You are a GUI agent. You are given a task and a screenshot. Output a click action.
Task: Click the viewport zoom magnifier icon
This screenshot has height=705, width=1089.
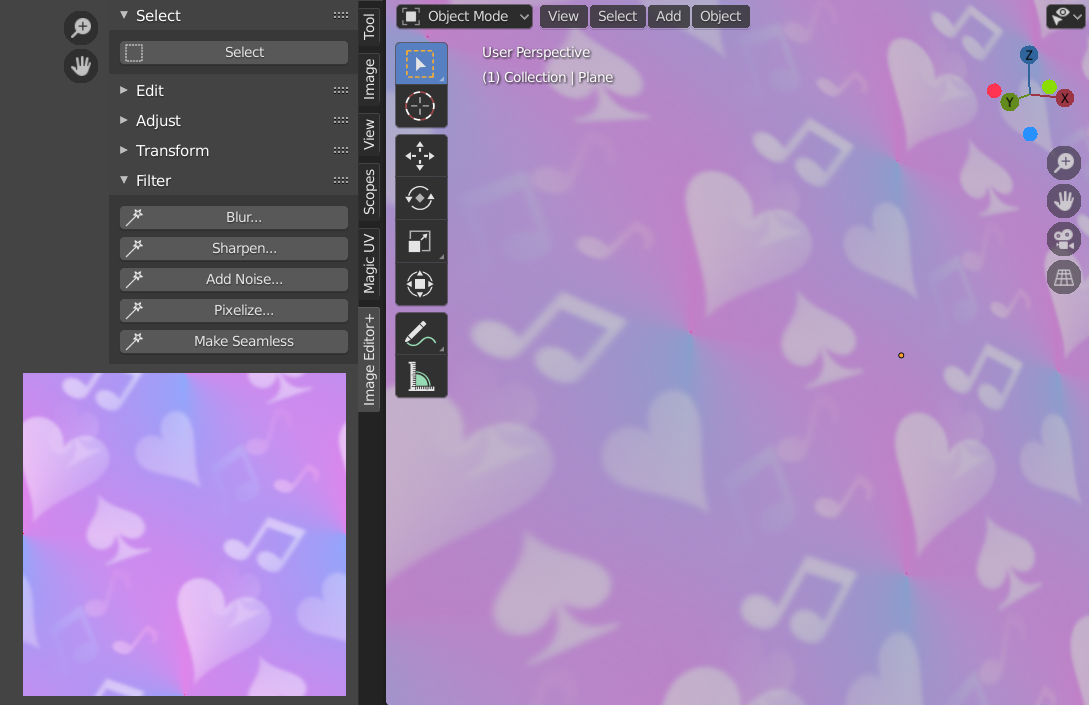(1064, 163)
